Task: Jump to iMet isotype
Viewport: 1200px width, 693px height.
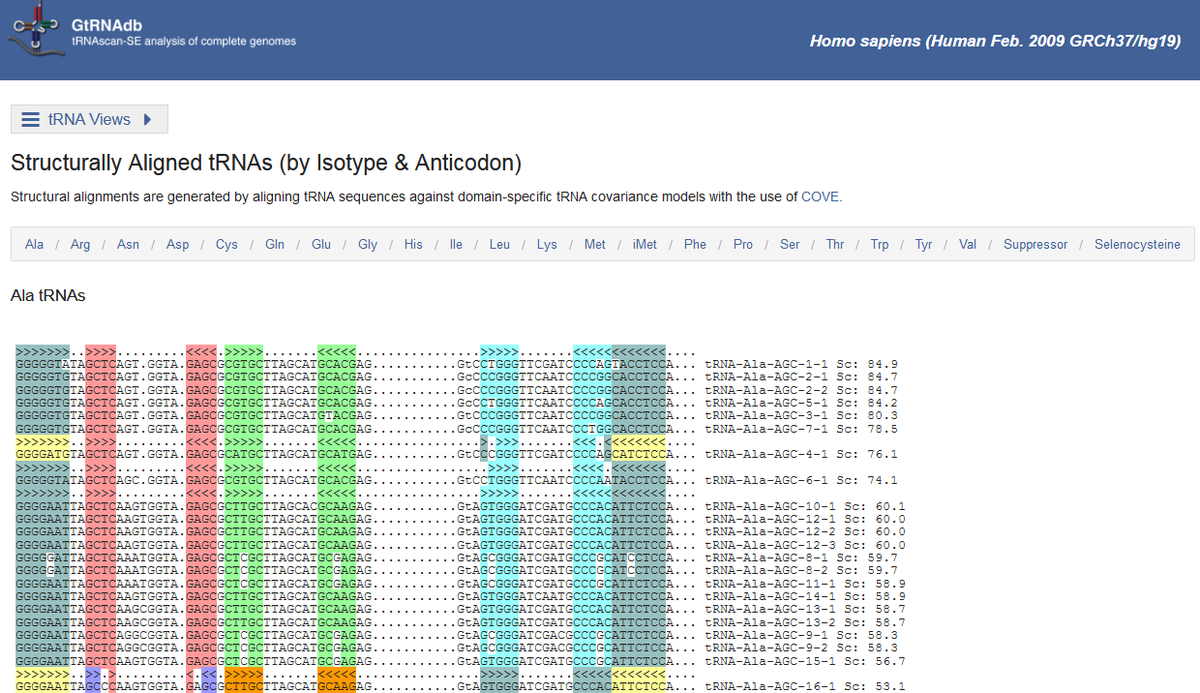Action: click(x=645, y=244)
